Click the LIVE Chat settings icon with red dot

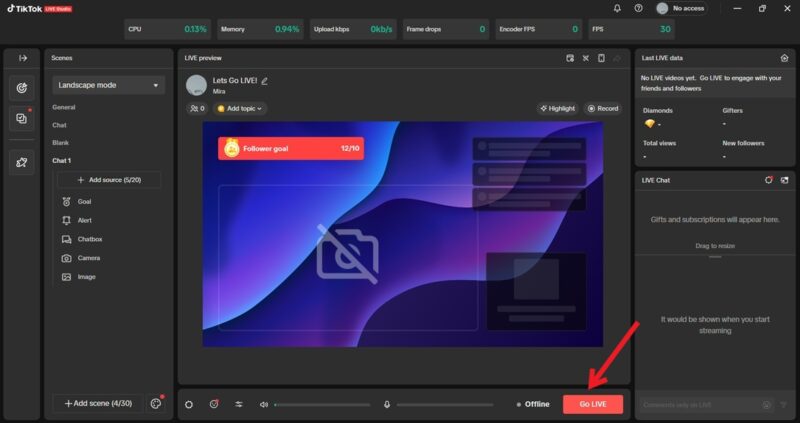768,180
